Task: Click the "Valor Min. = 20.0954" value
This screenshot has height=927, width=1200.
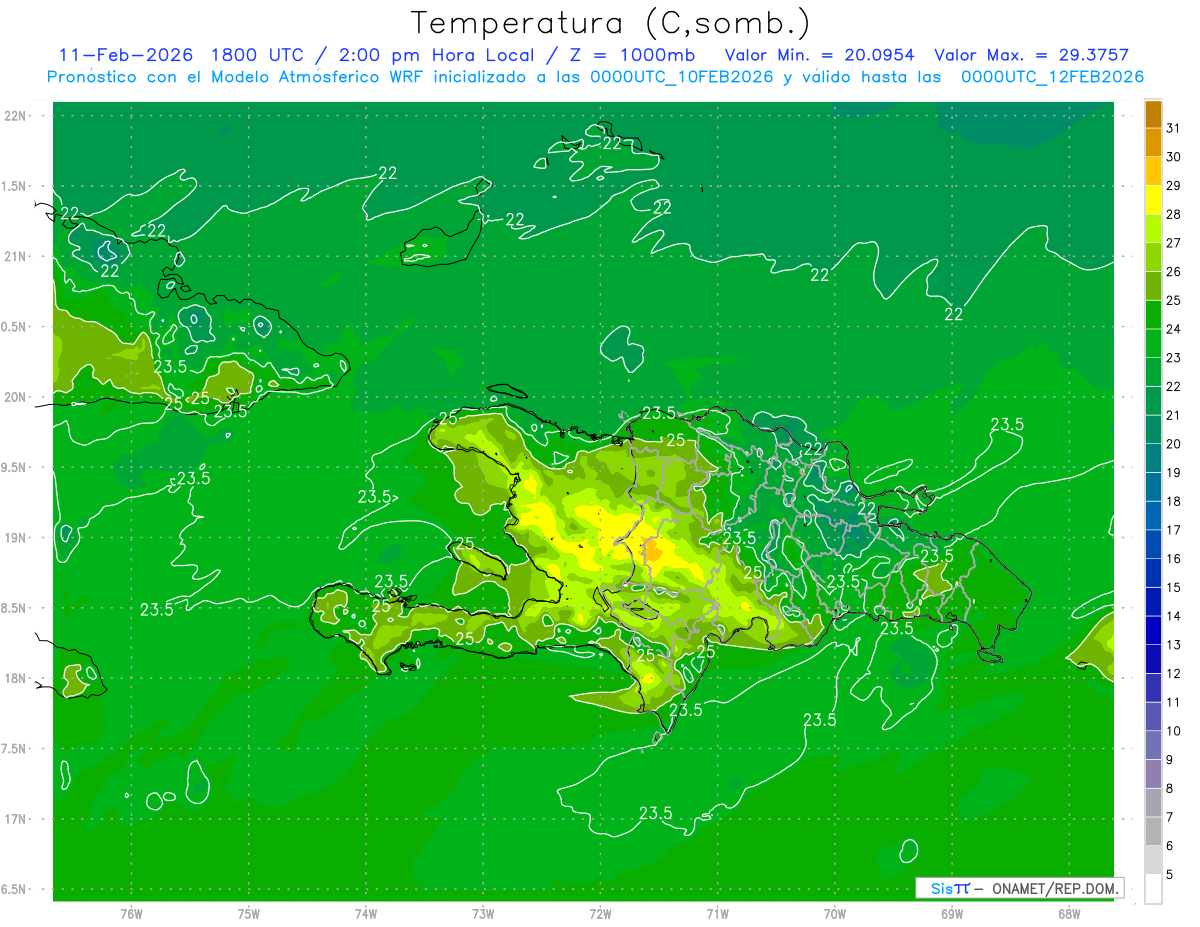Action: 819,55
